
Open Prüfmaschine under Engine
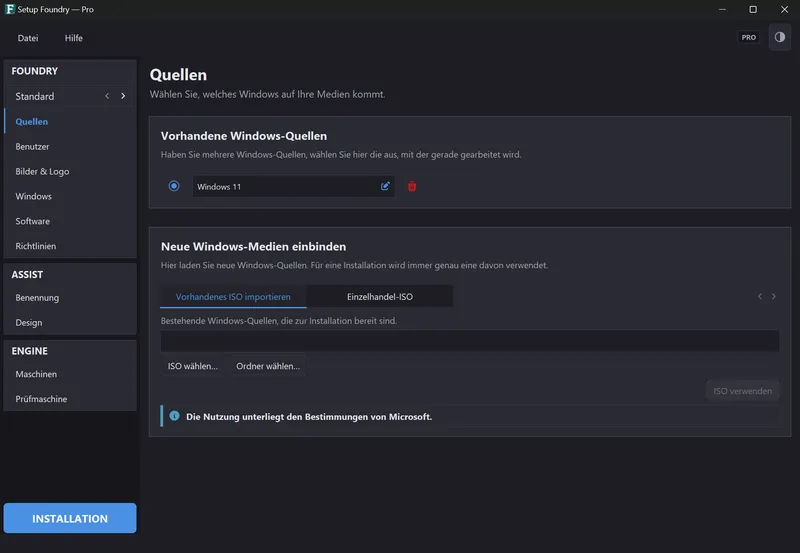[70, 399]
